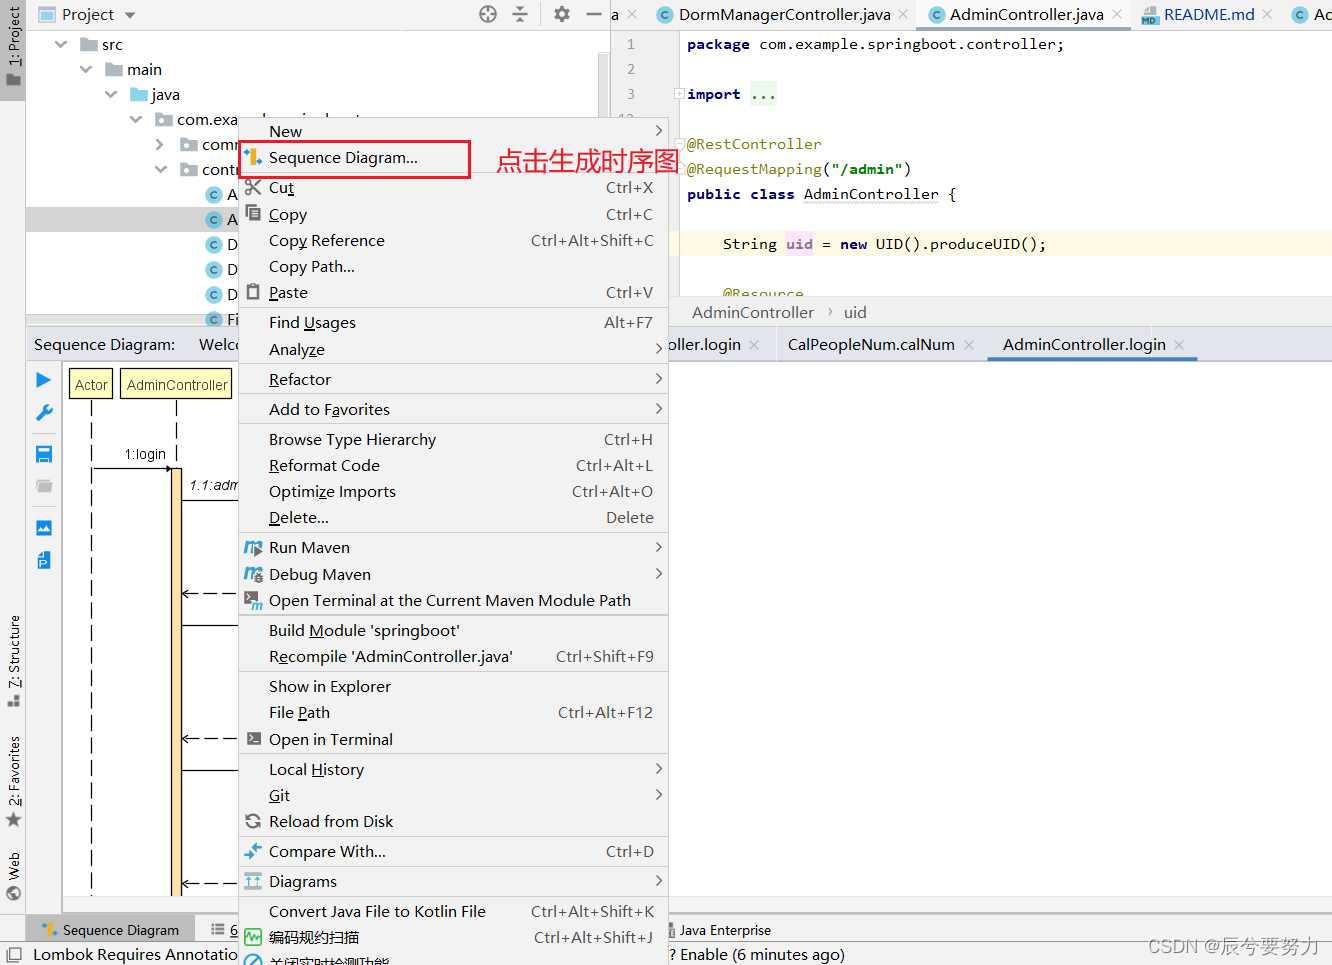Choose Delete... from context menu
This screenshot has width=1332, height=965.
(454, 517)
